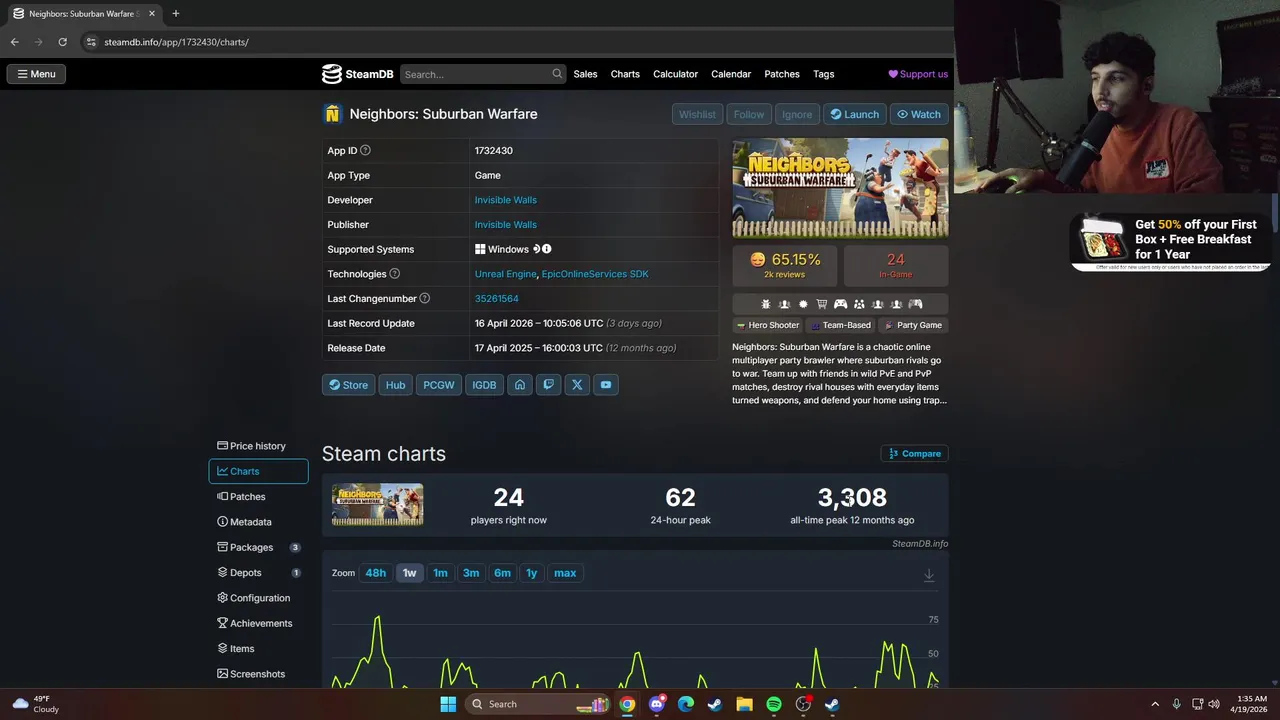Open the Steam Store link button

pos(349,385)
